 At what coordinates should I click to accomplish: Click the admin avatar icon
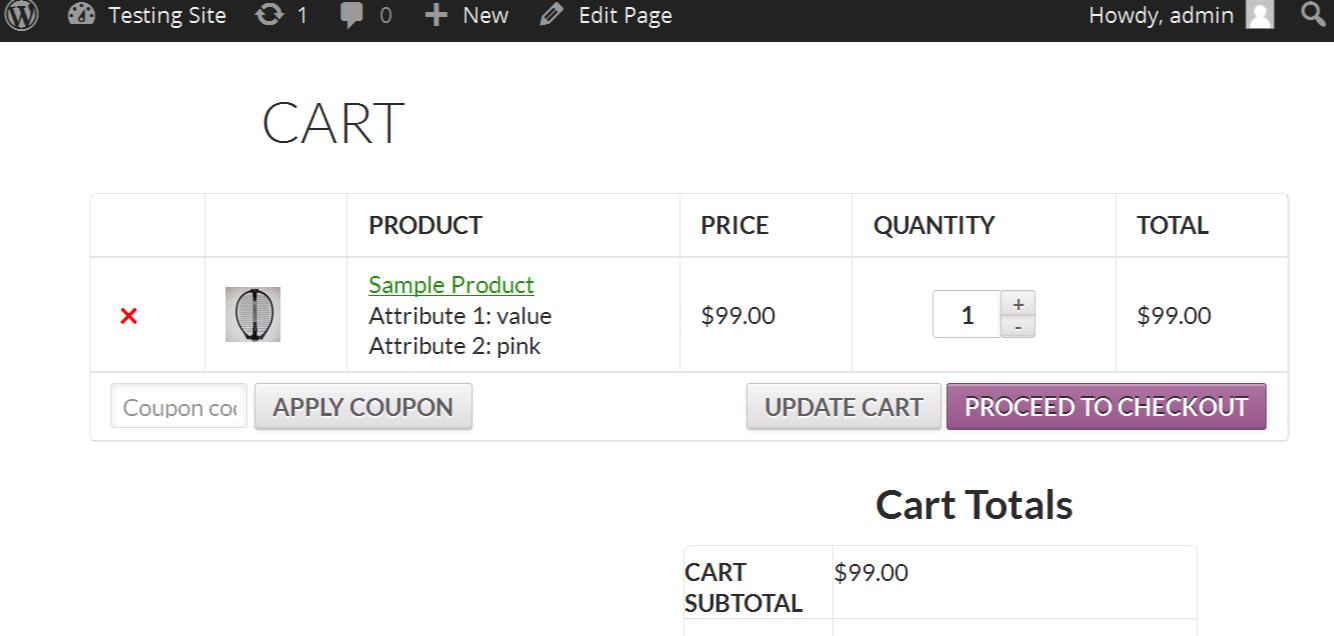1260,15
